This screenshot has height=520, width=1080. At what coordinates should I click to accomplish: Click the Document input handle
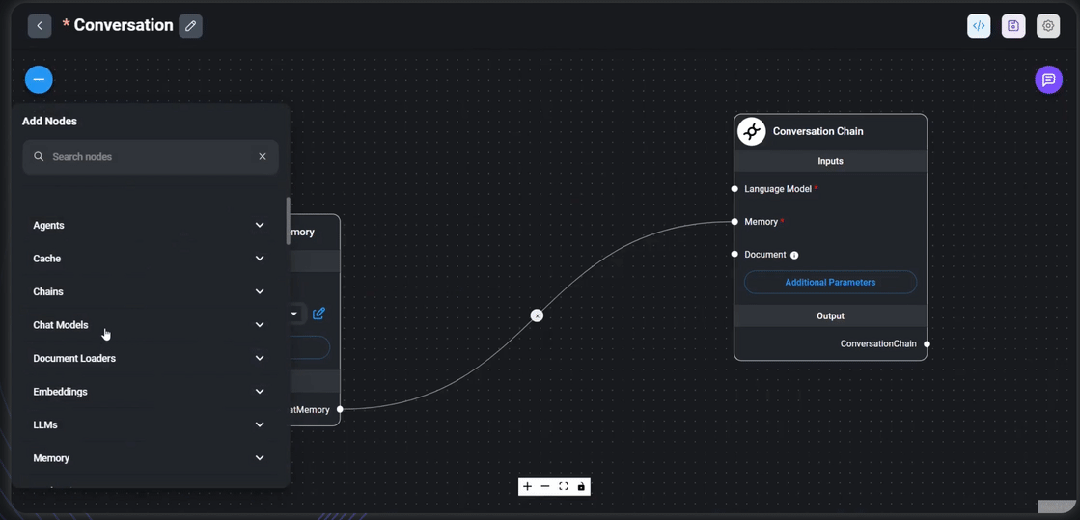(735, 254)
